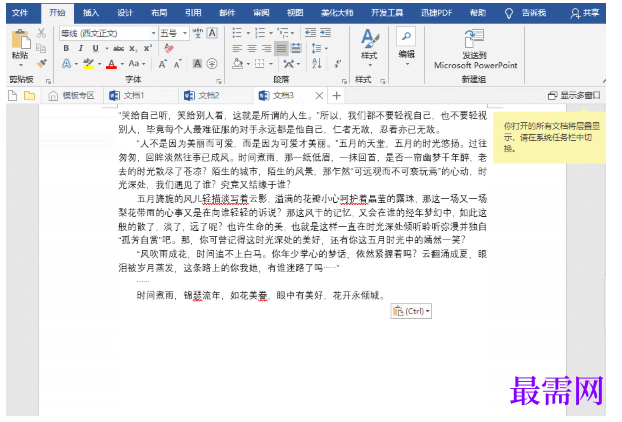
Task: Toggle Italic formatting
Action: 81,48
